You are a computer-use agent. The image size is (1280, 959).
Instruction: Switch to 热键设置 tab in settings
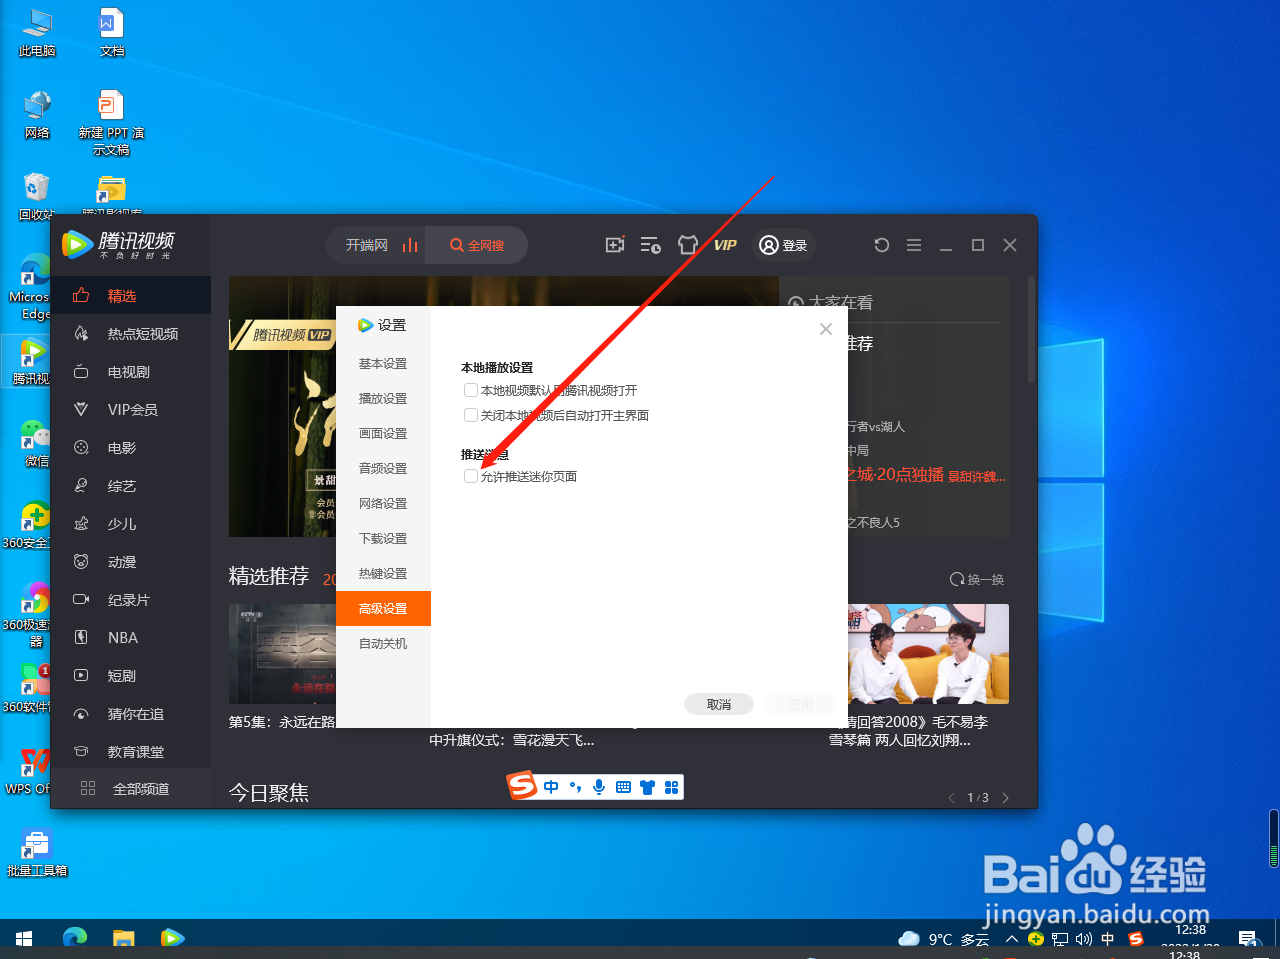[x=383, y=573]
